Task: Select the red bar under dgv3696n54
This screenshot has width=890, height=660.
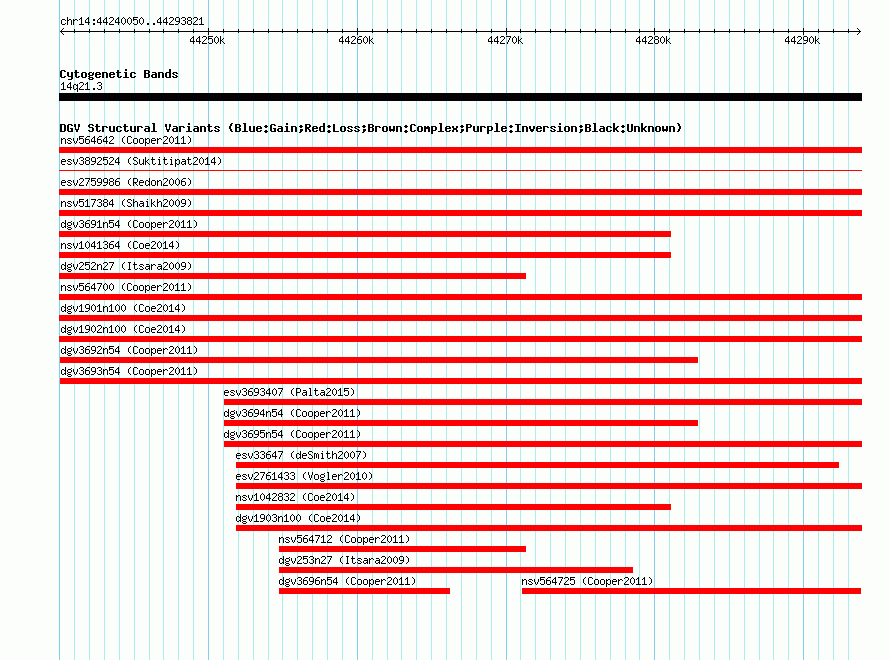Action: 364,591
